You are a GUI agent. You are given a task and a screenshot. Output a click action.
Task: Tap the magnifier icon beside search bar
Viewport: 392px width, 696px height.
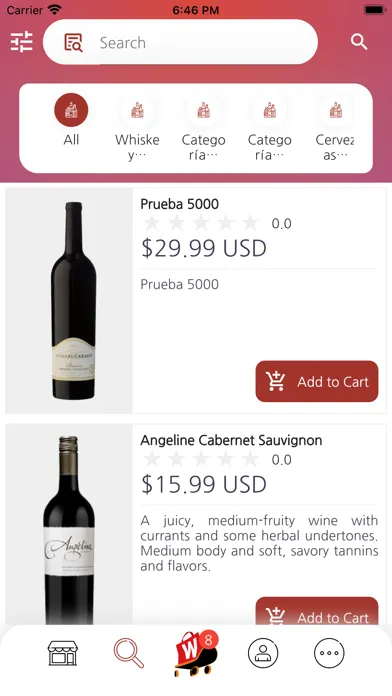[x=359, y=42]
